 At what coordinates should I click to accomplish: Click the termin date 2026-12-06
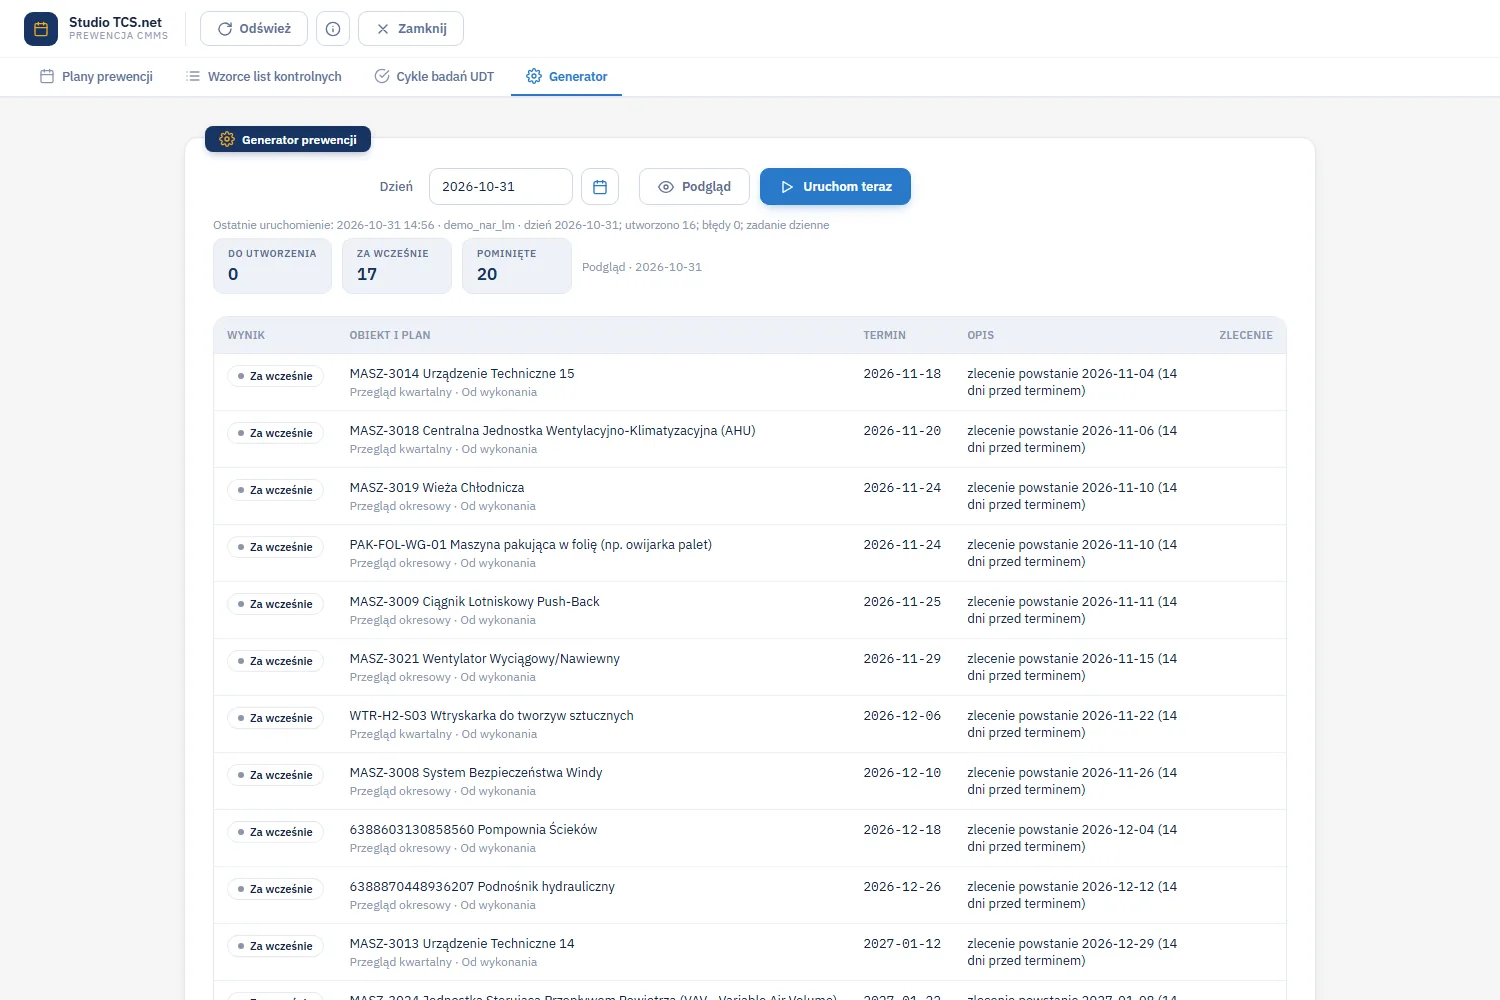coord(902,716)
